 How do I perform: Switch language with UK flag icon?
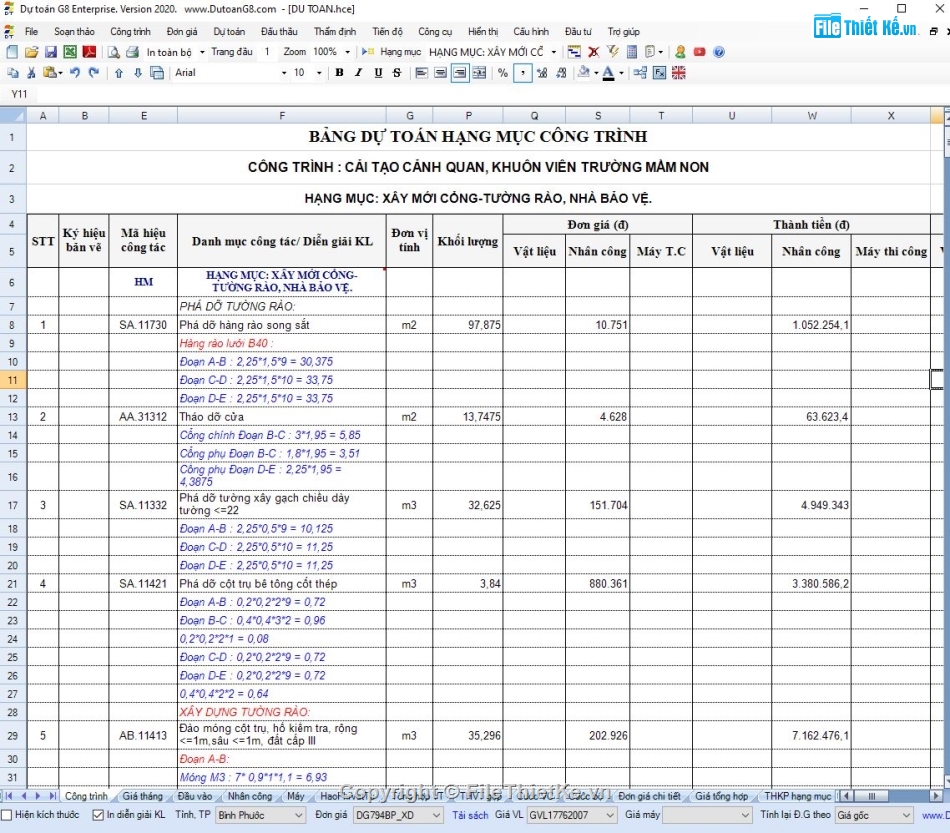[679, 73]
